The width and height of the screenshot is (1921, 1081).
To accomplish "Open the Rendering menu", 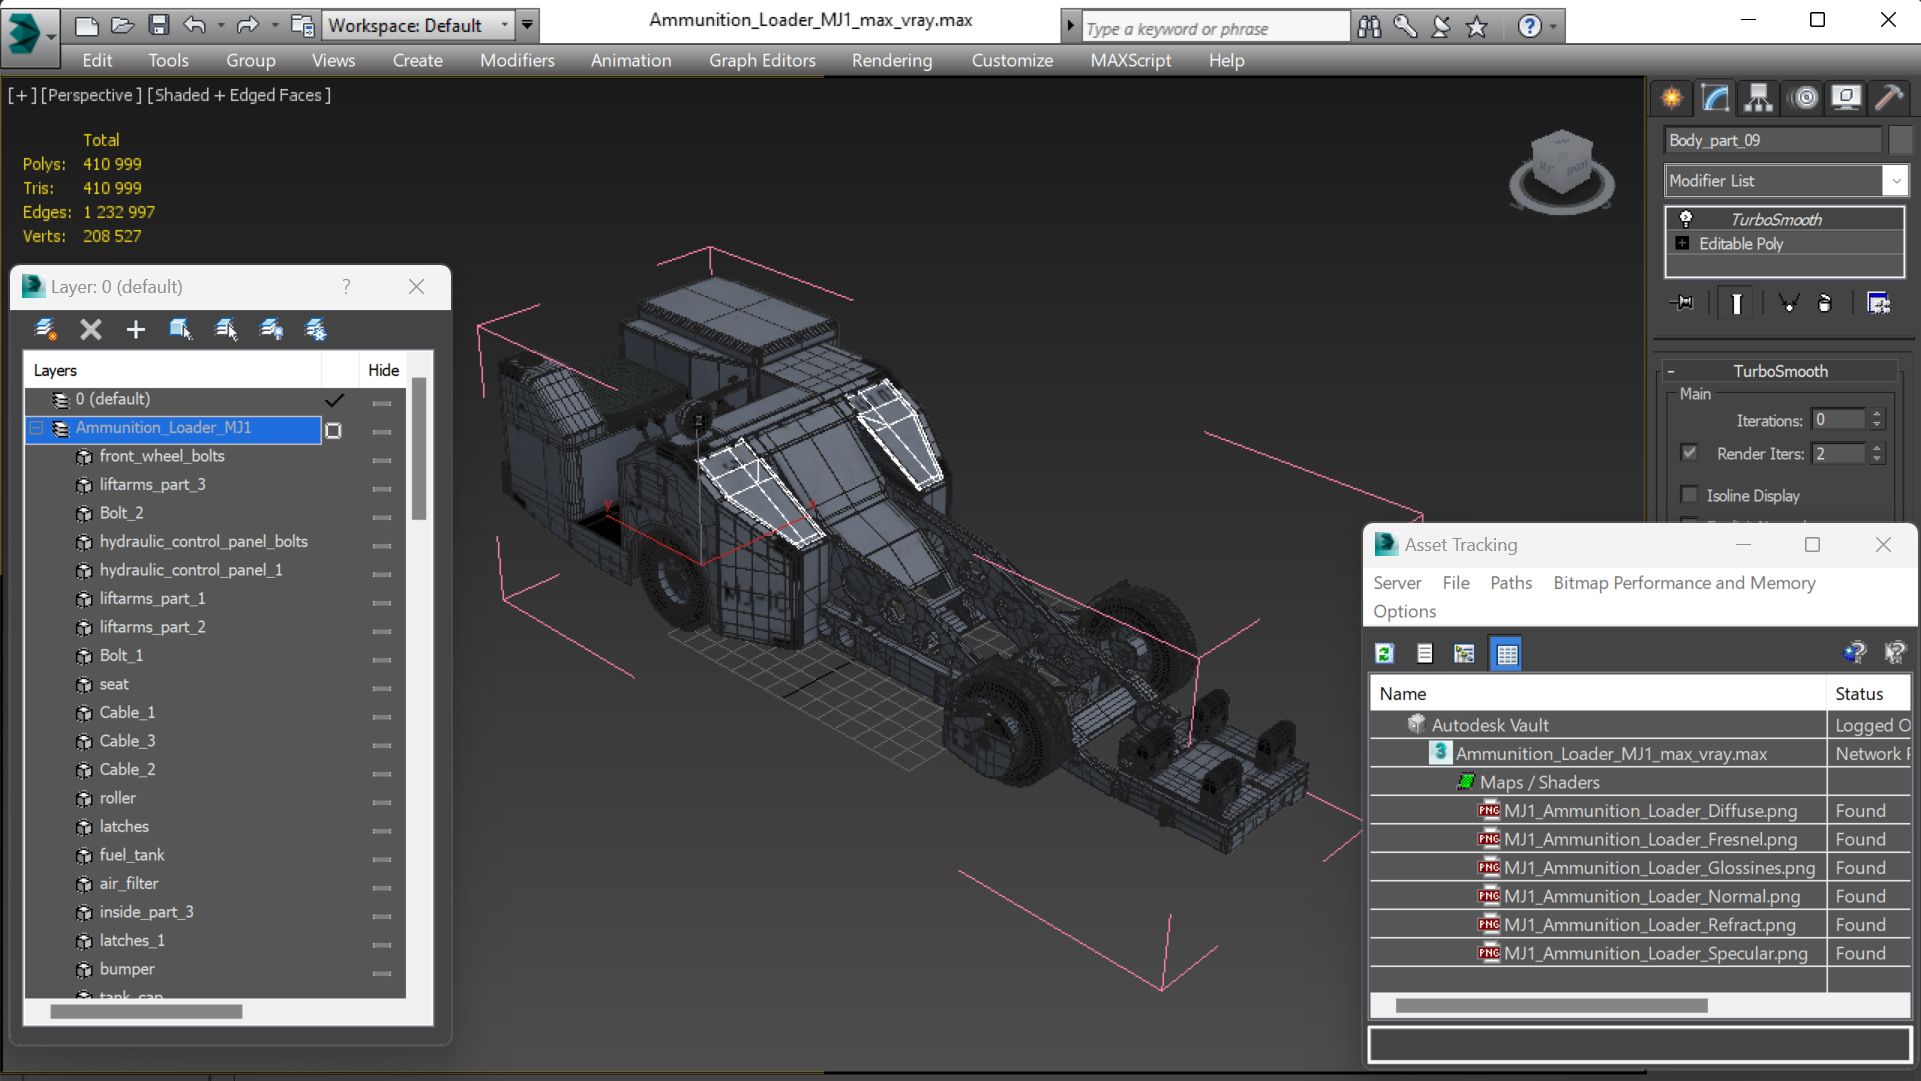I will click(892, 60).
